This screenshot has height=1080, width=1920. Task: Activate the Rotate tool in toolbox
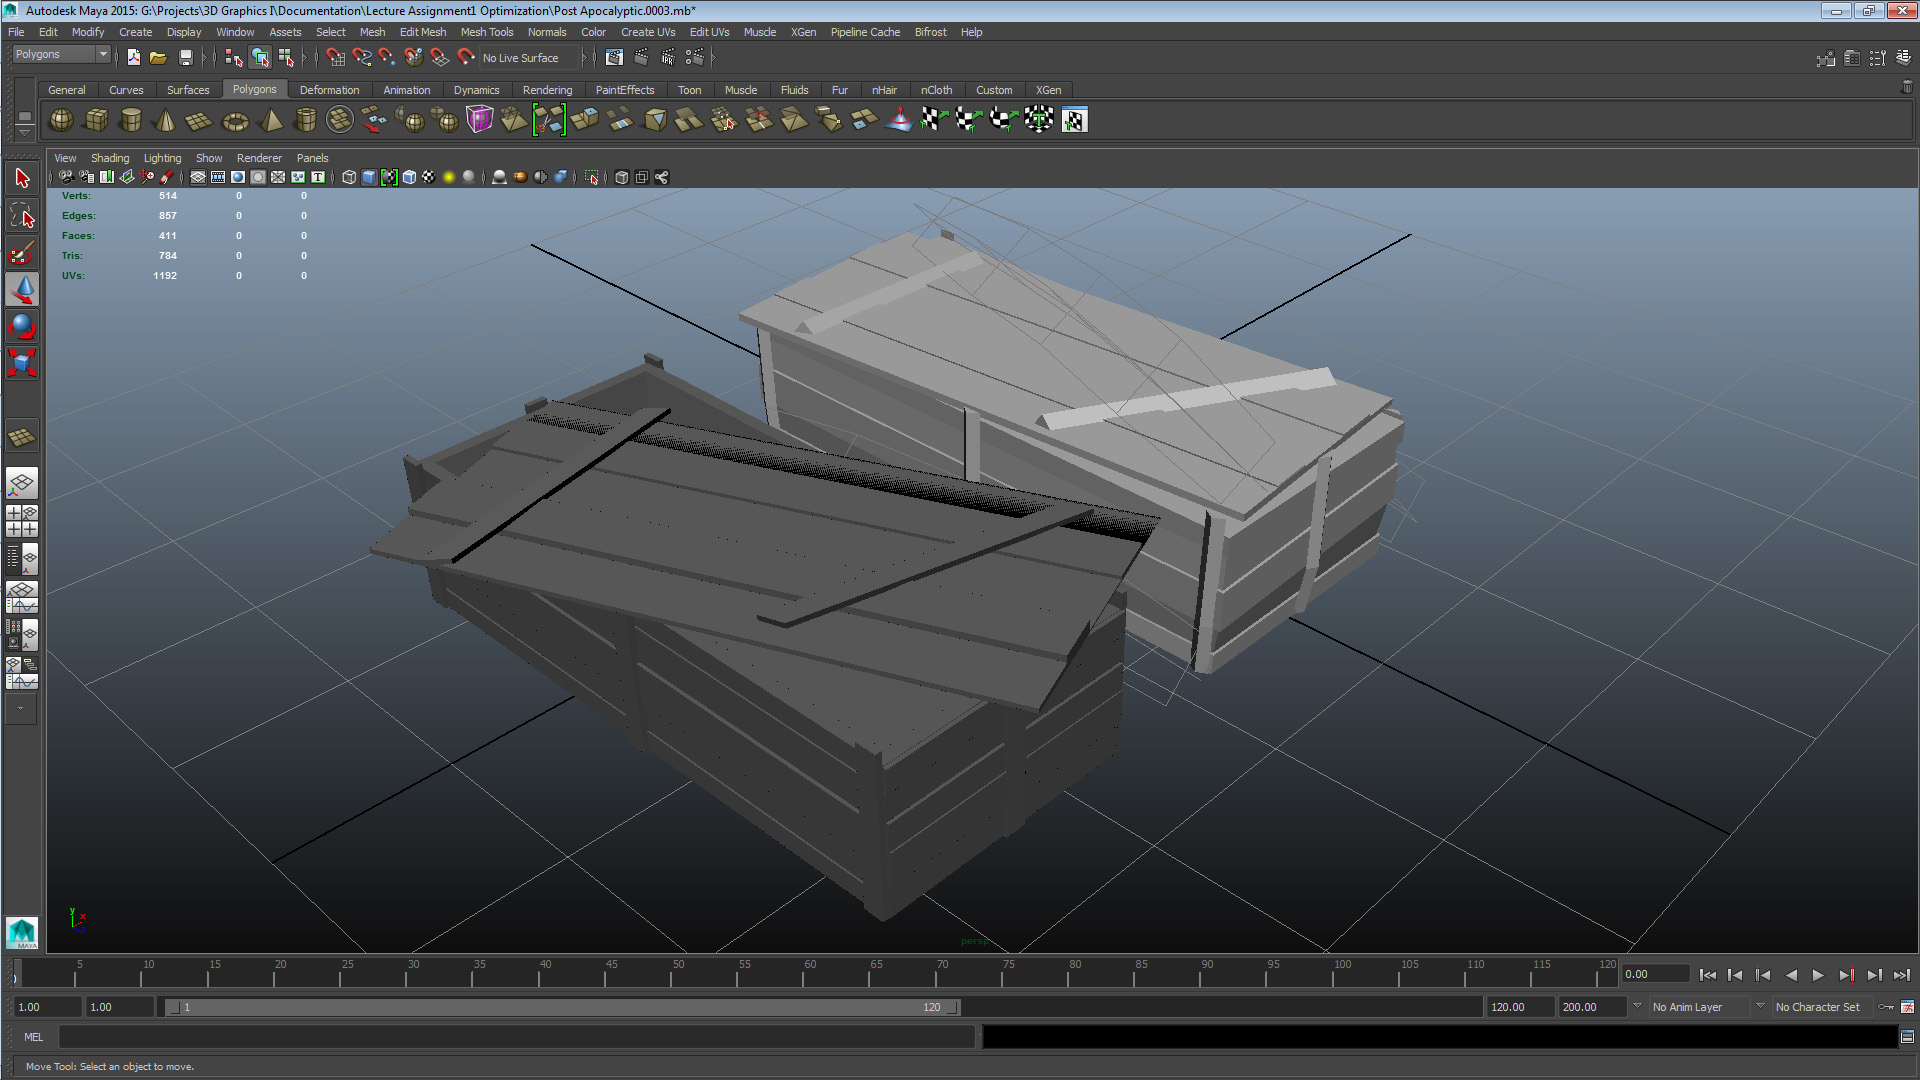(22, 326)
